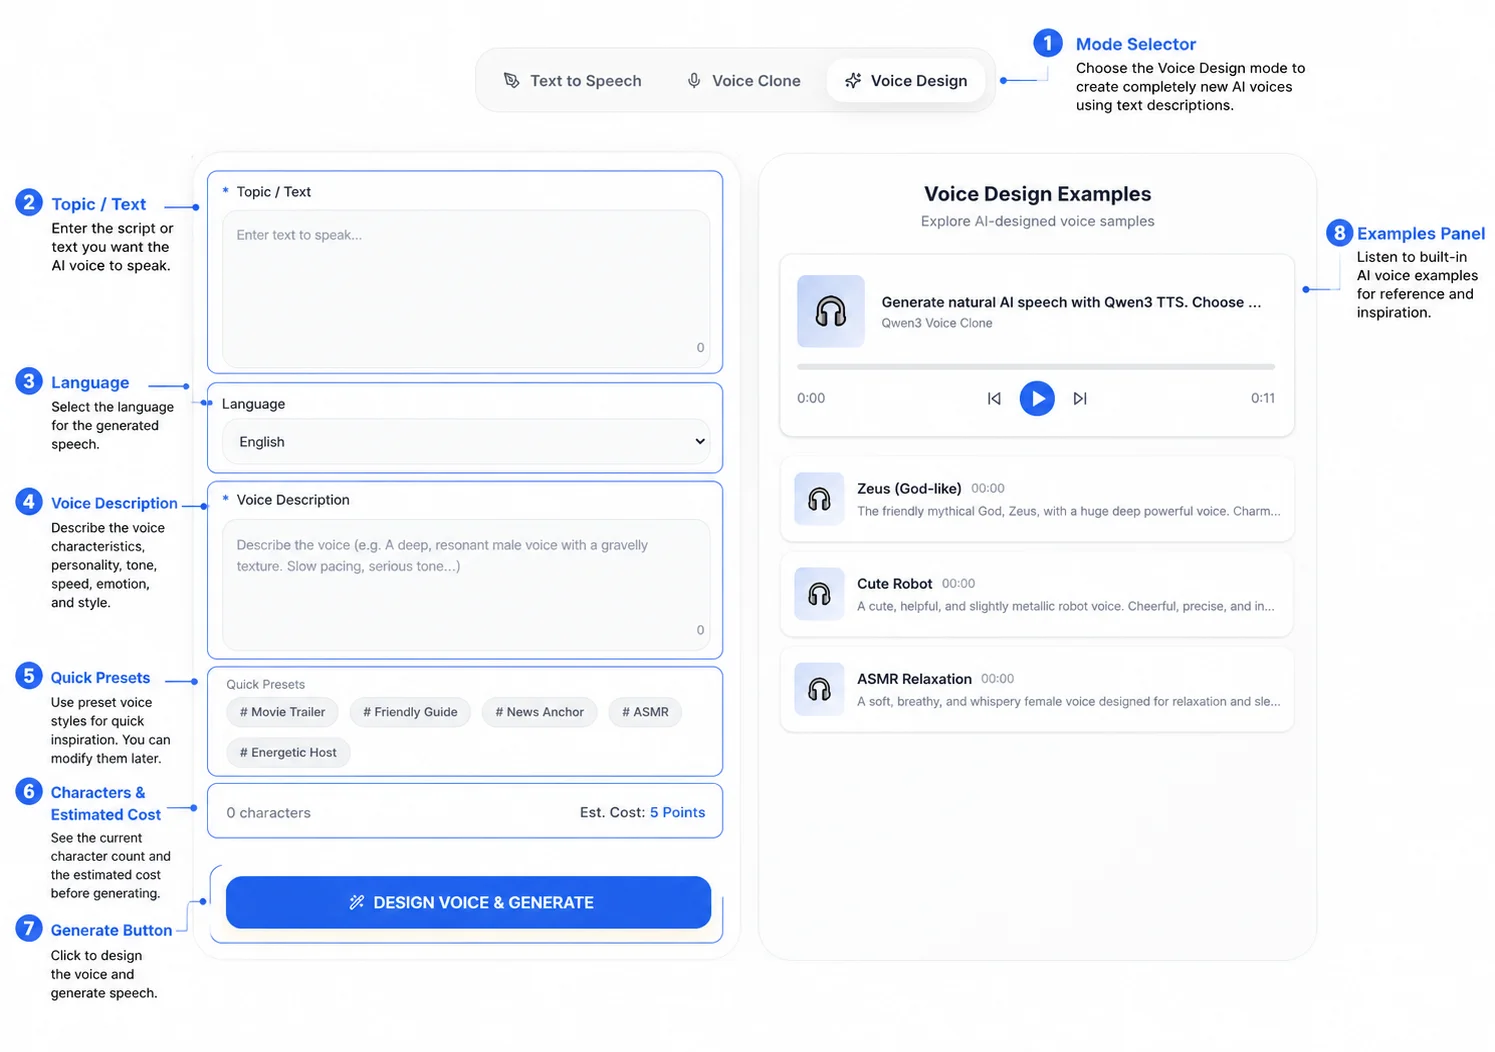Click the Qwen3 Voice Clone headphone thumbnail
The height and width of the screenshot is (1052, 1495).
click(x=831, y=311)
